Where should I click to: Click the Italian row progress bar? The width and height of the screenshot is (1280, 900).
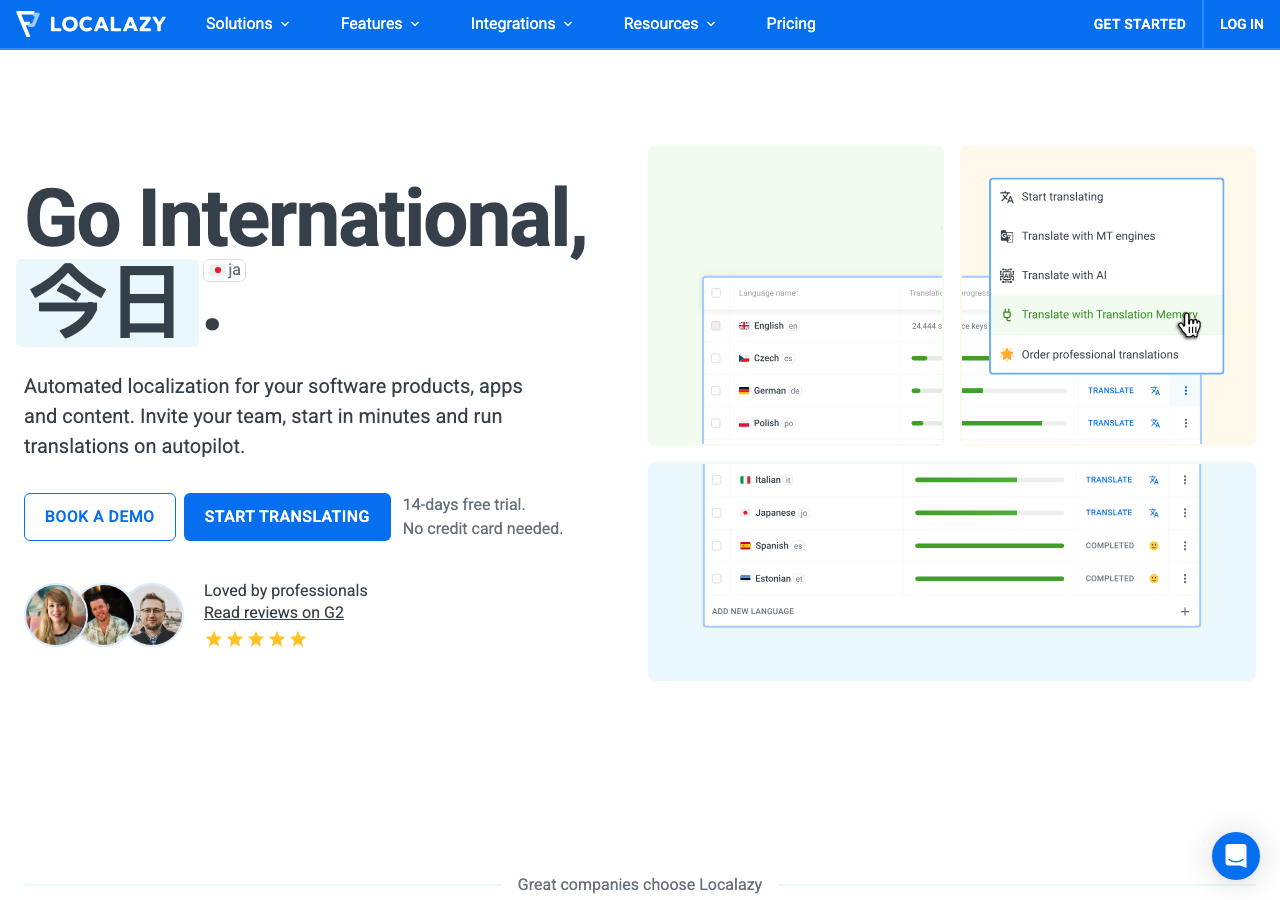pyautogui.click(x=989, y=480)
